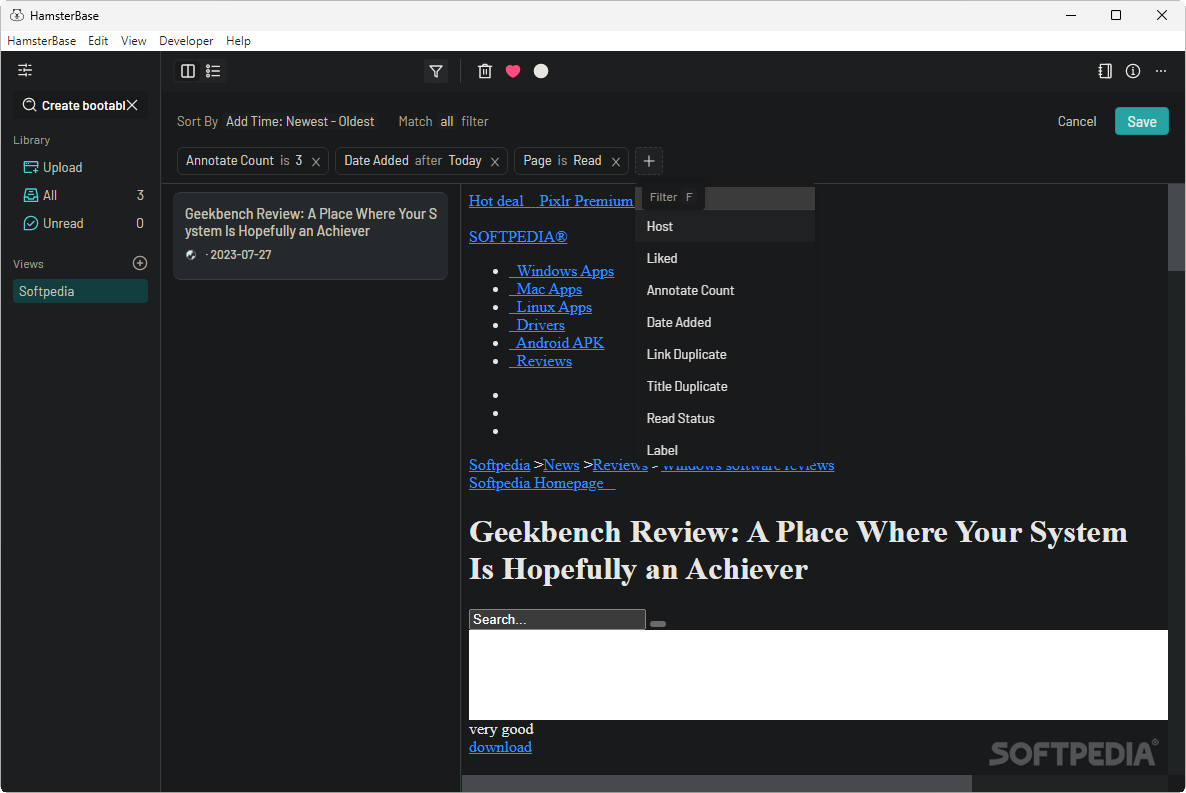Click the filter funnel icon
This screenshot has width=1186, height=793.
436,71
